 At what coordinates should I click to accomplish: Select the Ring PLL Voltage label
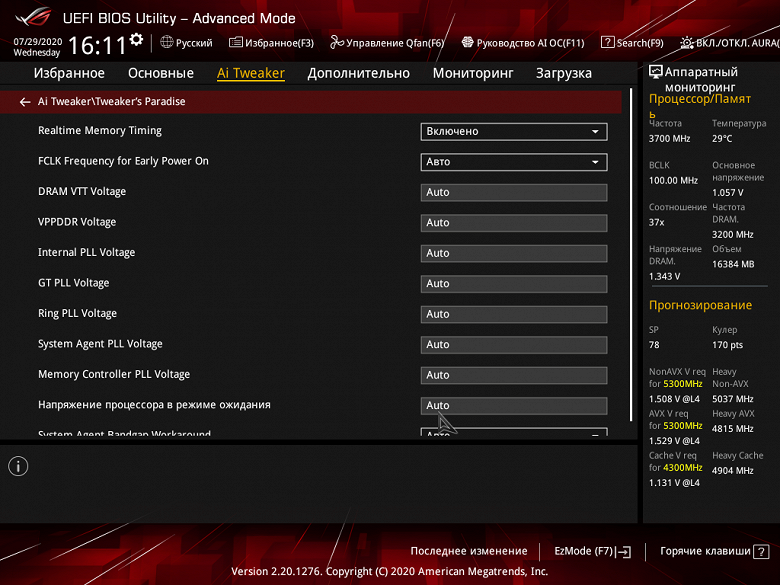pos(78,313)
